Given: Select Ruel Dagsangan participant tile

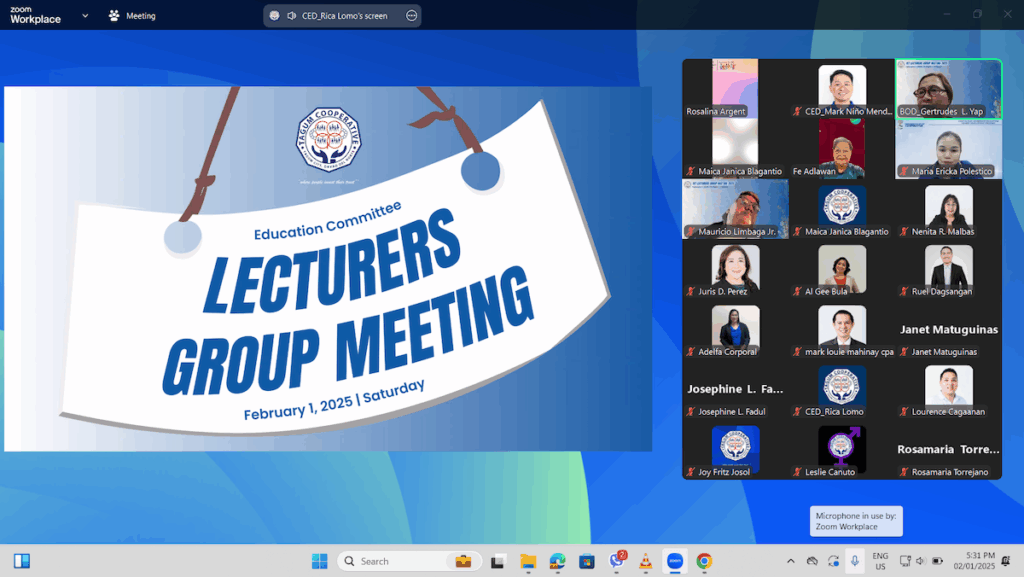Looking at the screenshot, I should point(948,269).
